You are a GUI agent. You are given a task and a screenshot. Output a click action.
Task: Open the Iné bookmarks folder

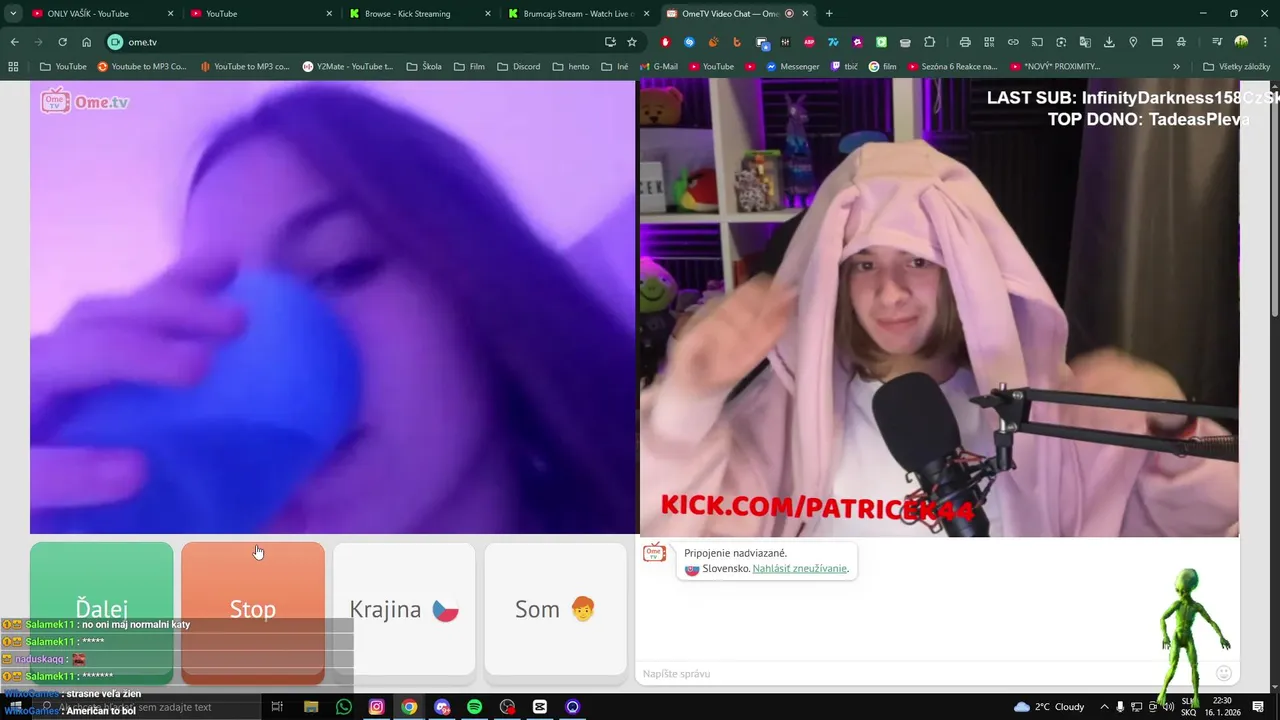point(615,67)
